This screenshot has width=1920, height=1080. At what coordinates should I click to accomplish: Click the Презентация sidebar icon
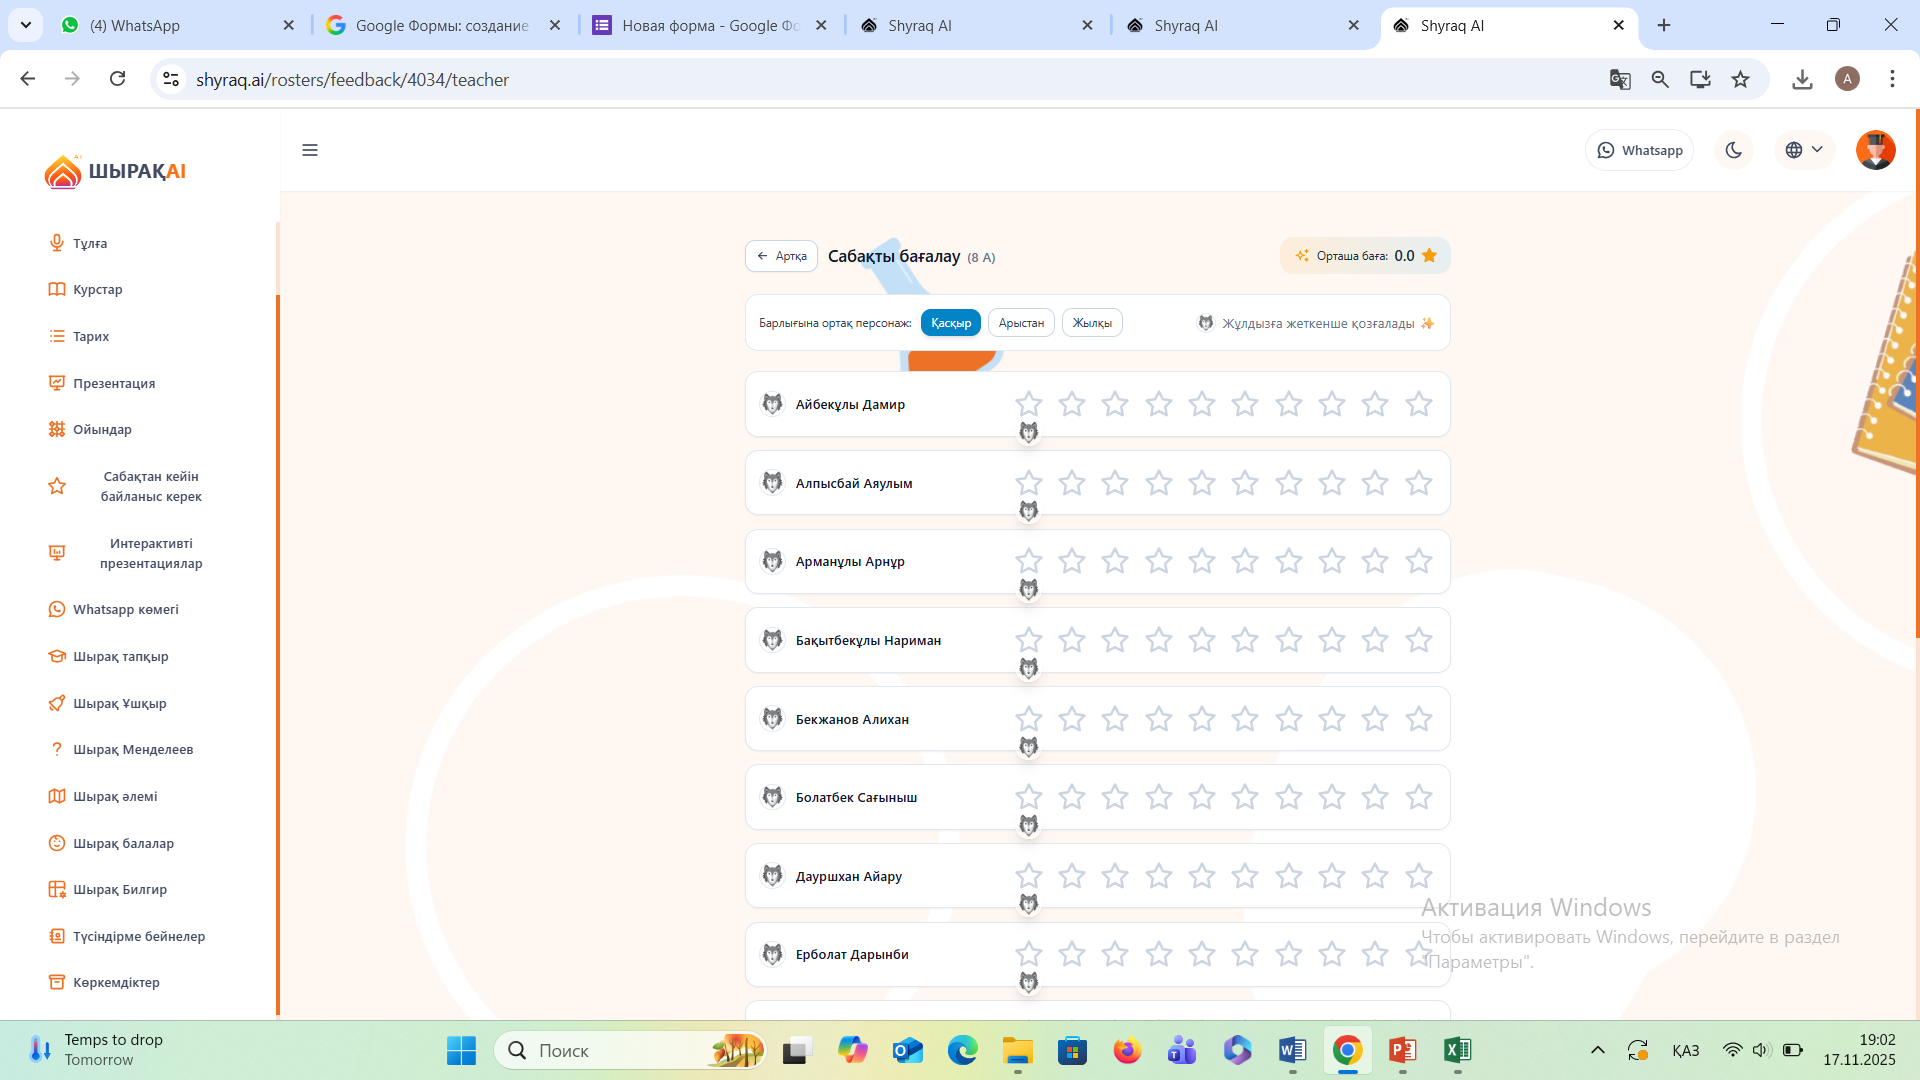click(x=57, y=383)
